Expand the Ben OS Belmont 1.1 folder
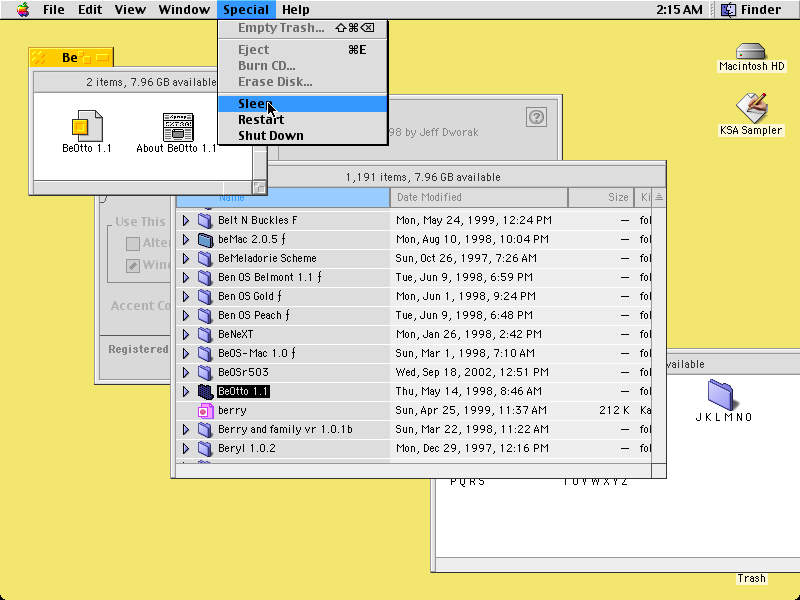 [x=186, y=278]
